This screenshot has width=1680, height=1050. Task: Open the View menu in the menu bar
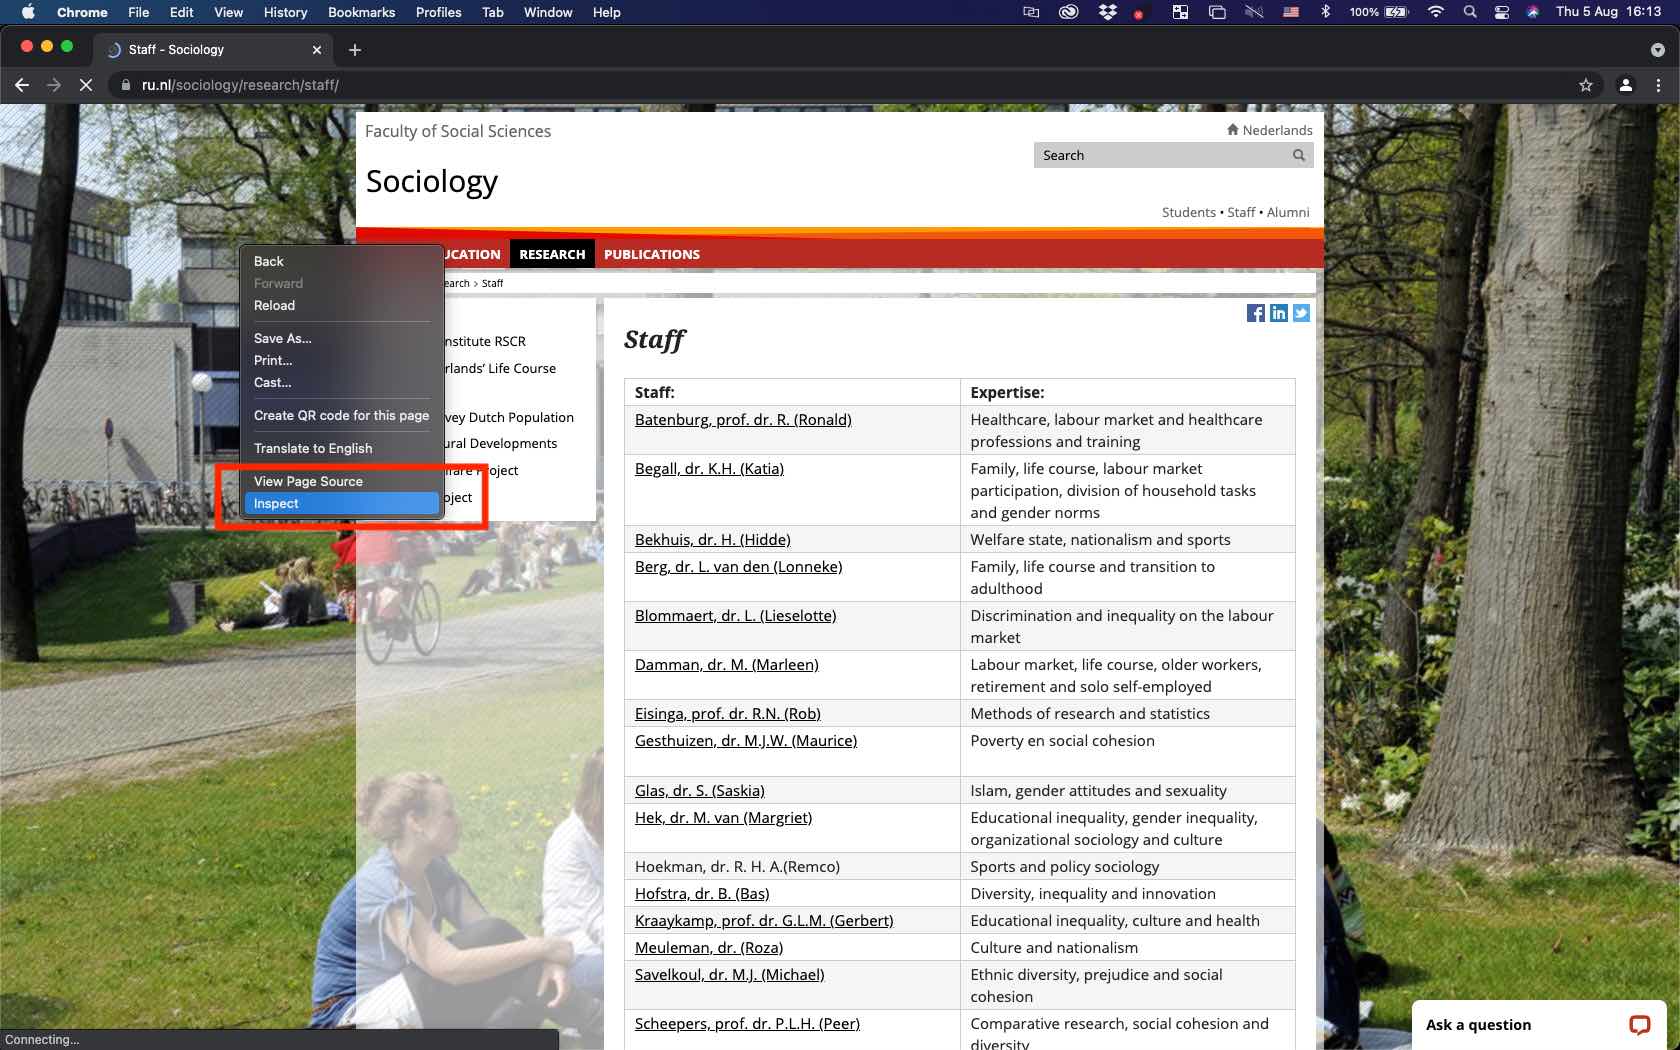228,12
